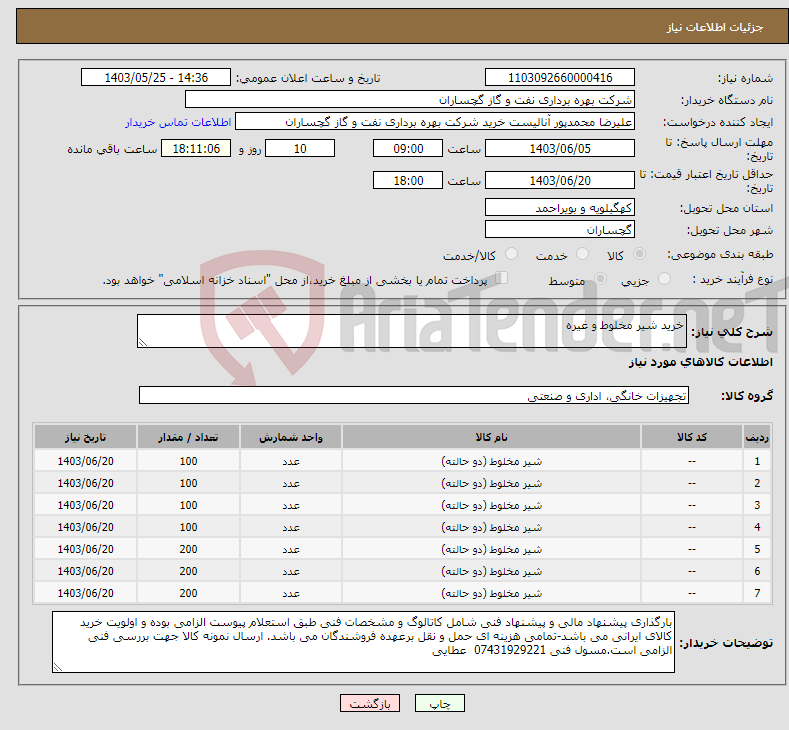This screenshot has width=789, height=730.
Task: Click the ردیف column header
Action: click(x=757, y=437)
